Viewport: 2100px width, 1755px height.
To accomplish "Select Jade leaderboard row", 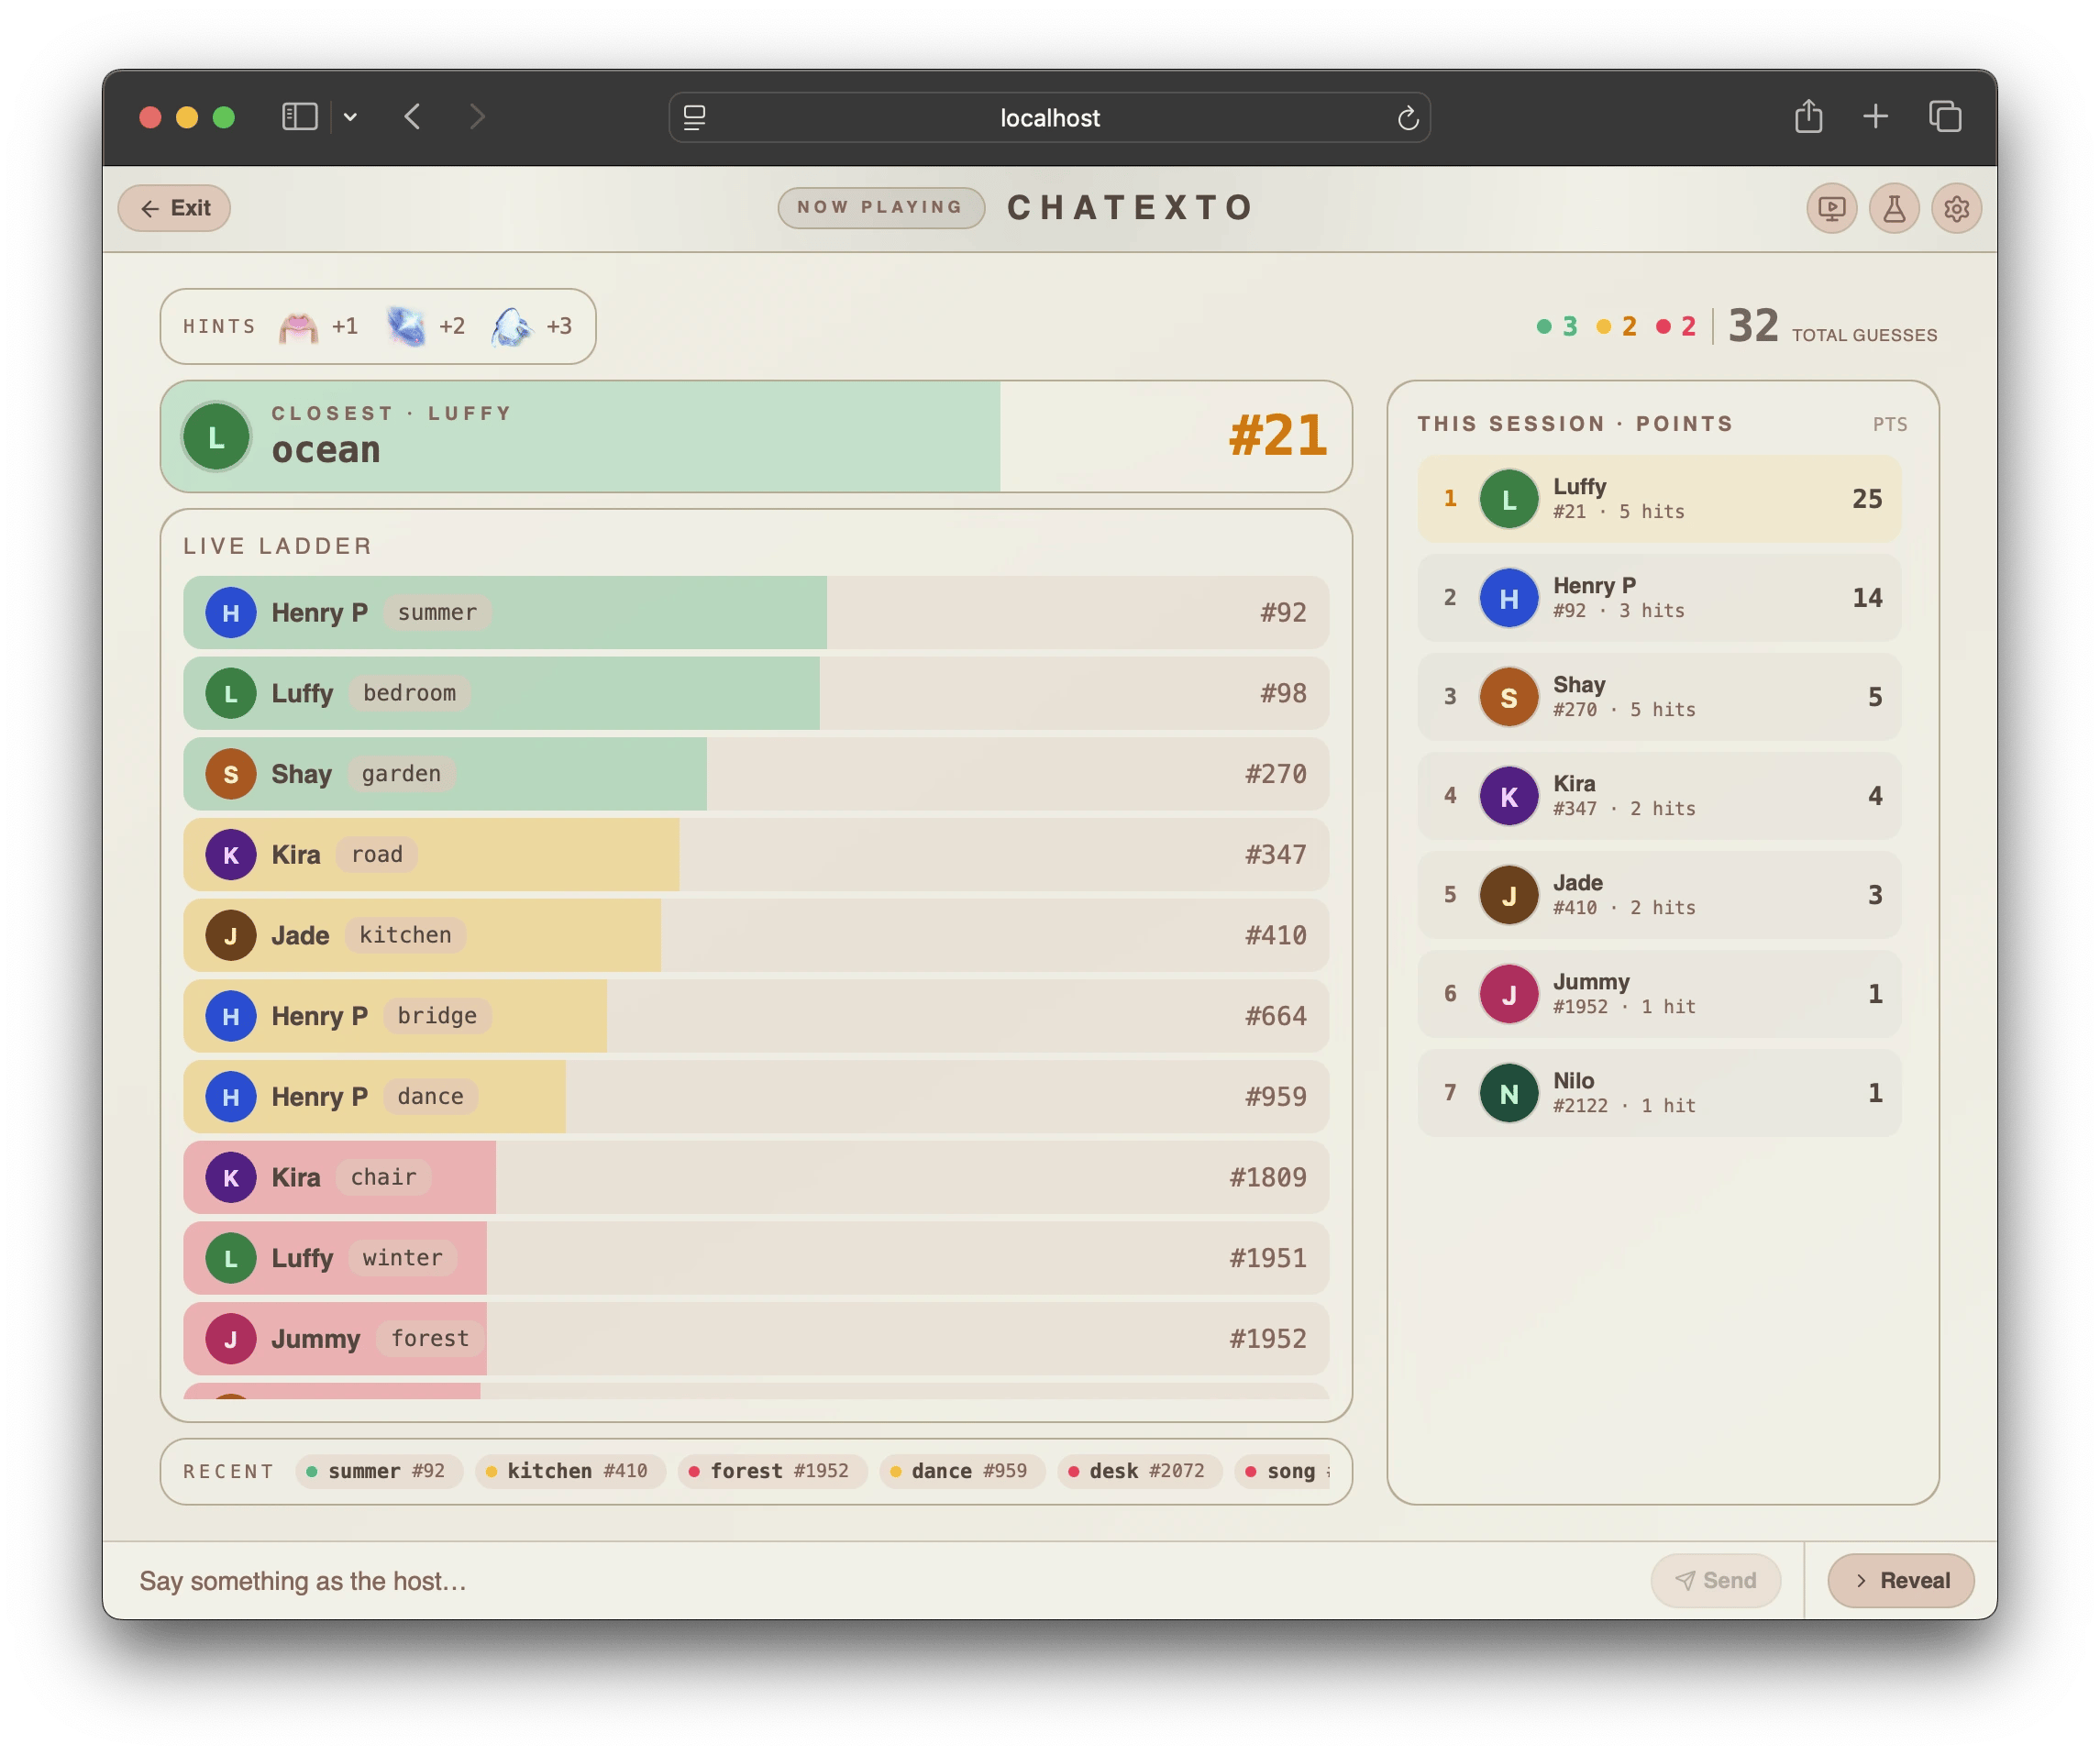I will 1659,894.
